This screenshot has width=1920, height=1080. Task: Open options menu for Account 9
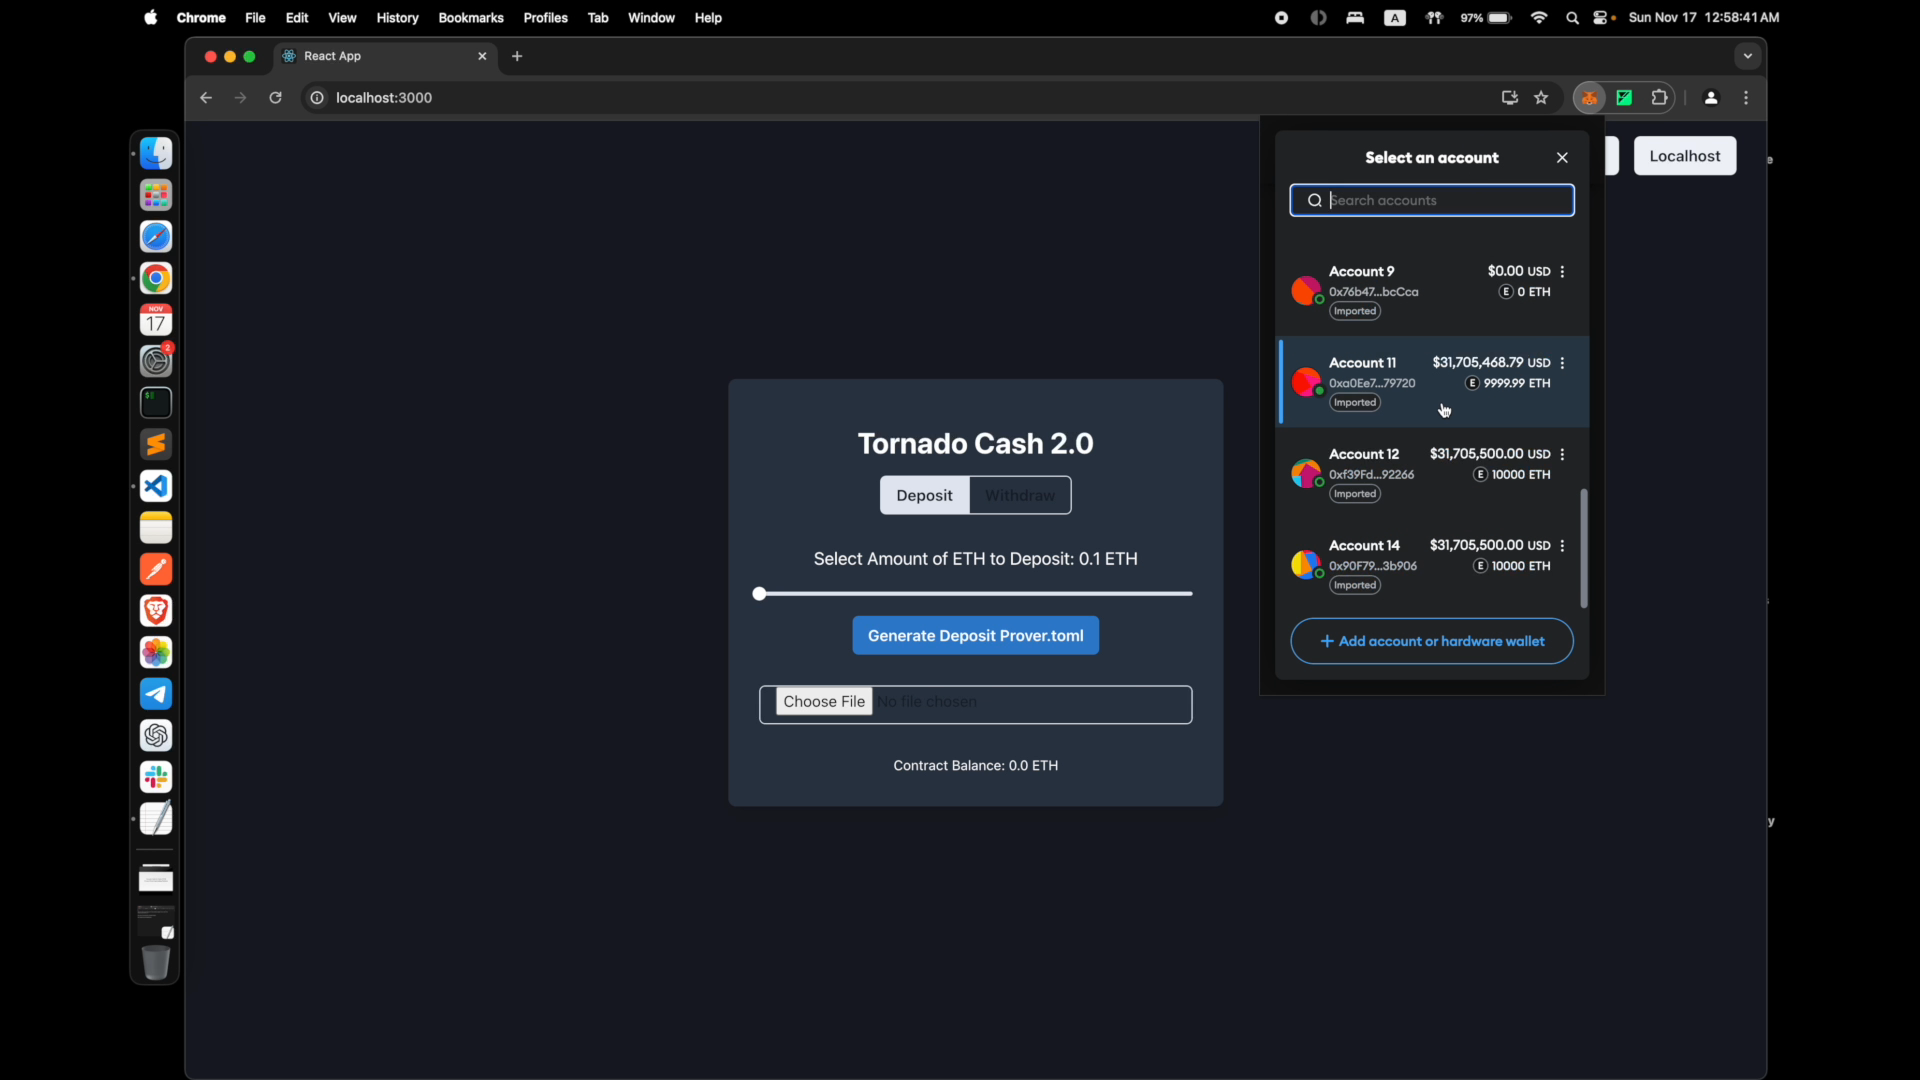coord(1562,272)
